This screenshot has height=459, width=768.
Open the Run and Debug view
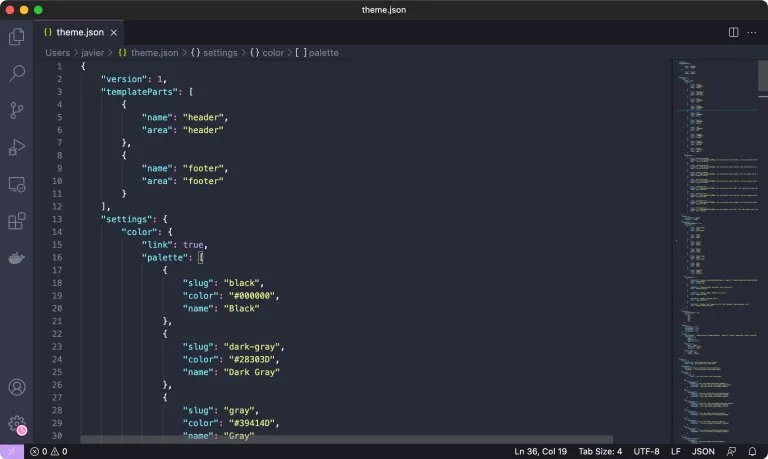pos(17,147)
